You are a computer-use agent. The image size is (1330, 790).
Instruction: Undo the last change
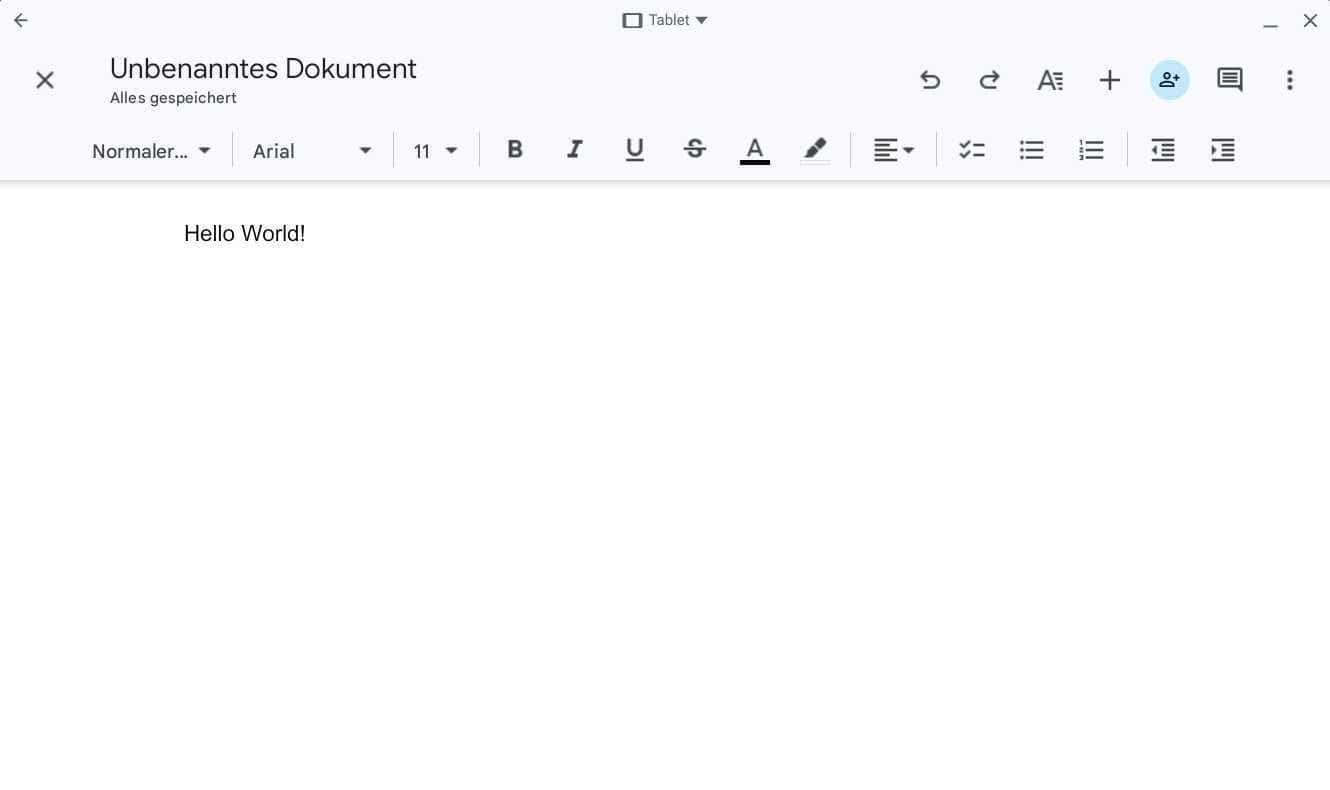pyautogui.click(x=930, y=80)
